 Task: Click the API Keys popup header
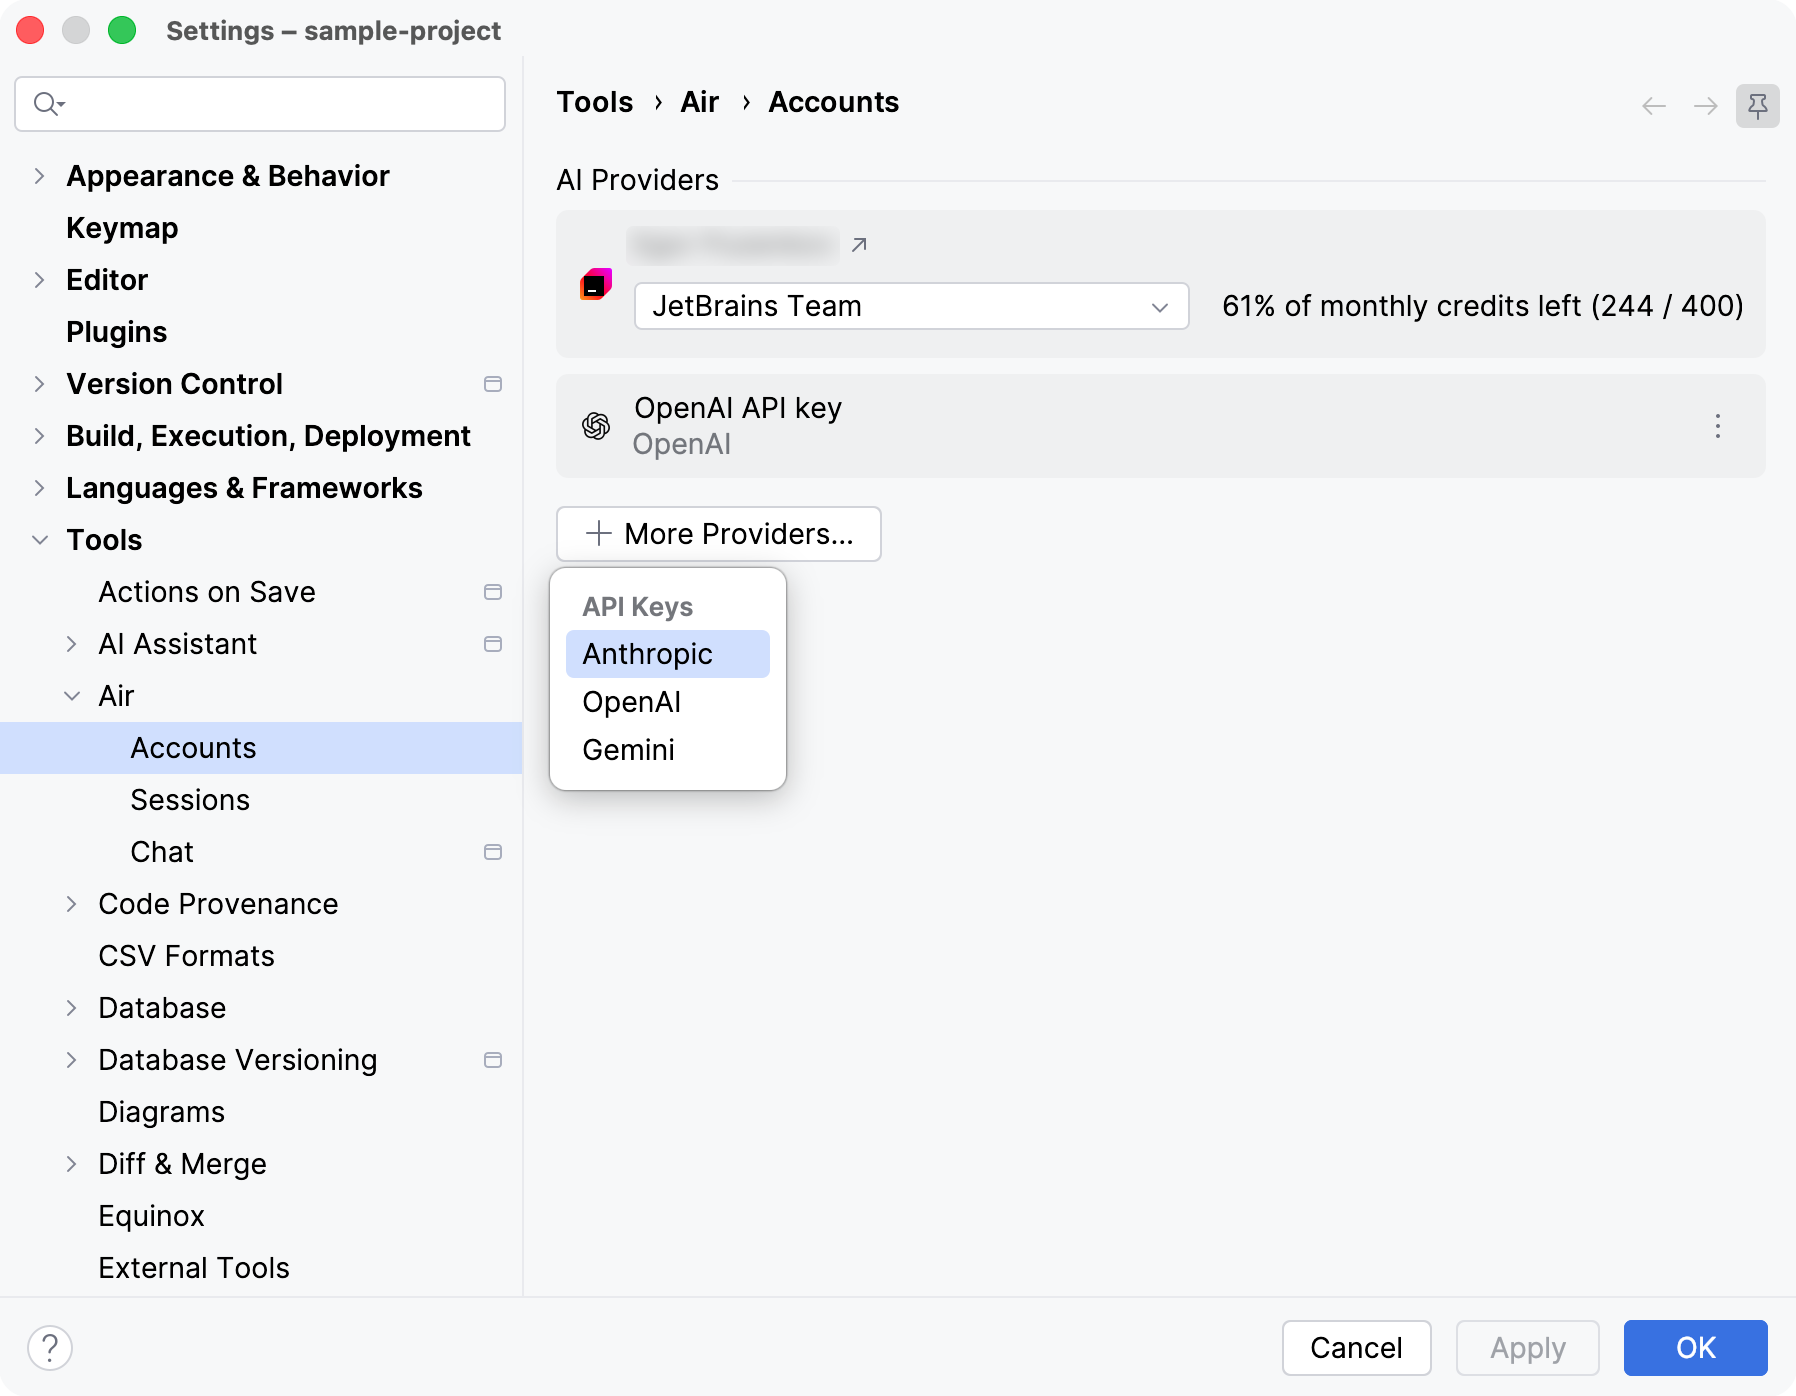(638, 607)
